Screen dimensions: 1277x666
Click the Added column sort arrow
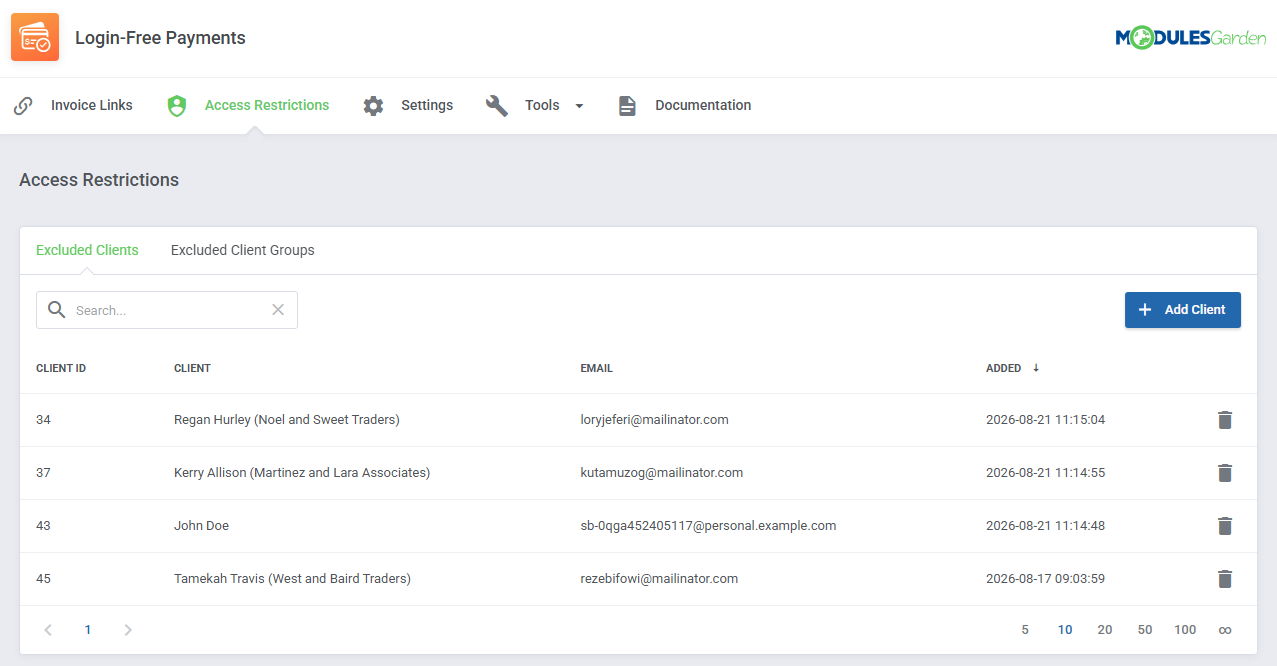[1036, 367]
